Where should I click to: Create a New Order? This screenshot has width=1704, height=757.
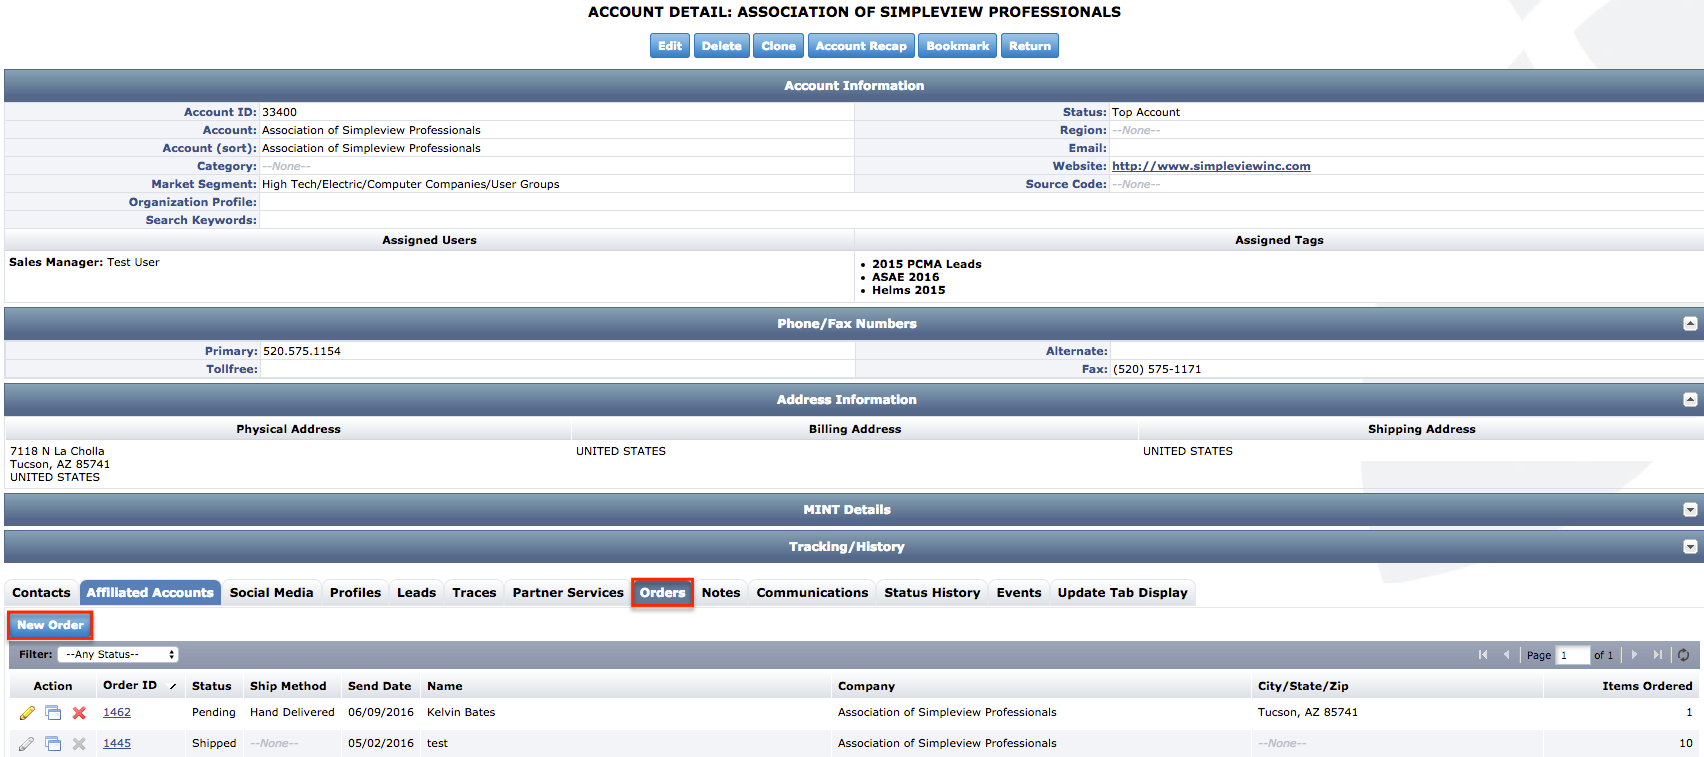pyautogui.click(x=50, y=626)
